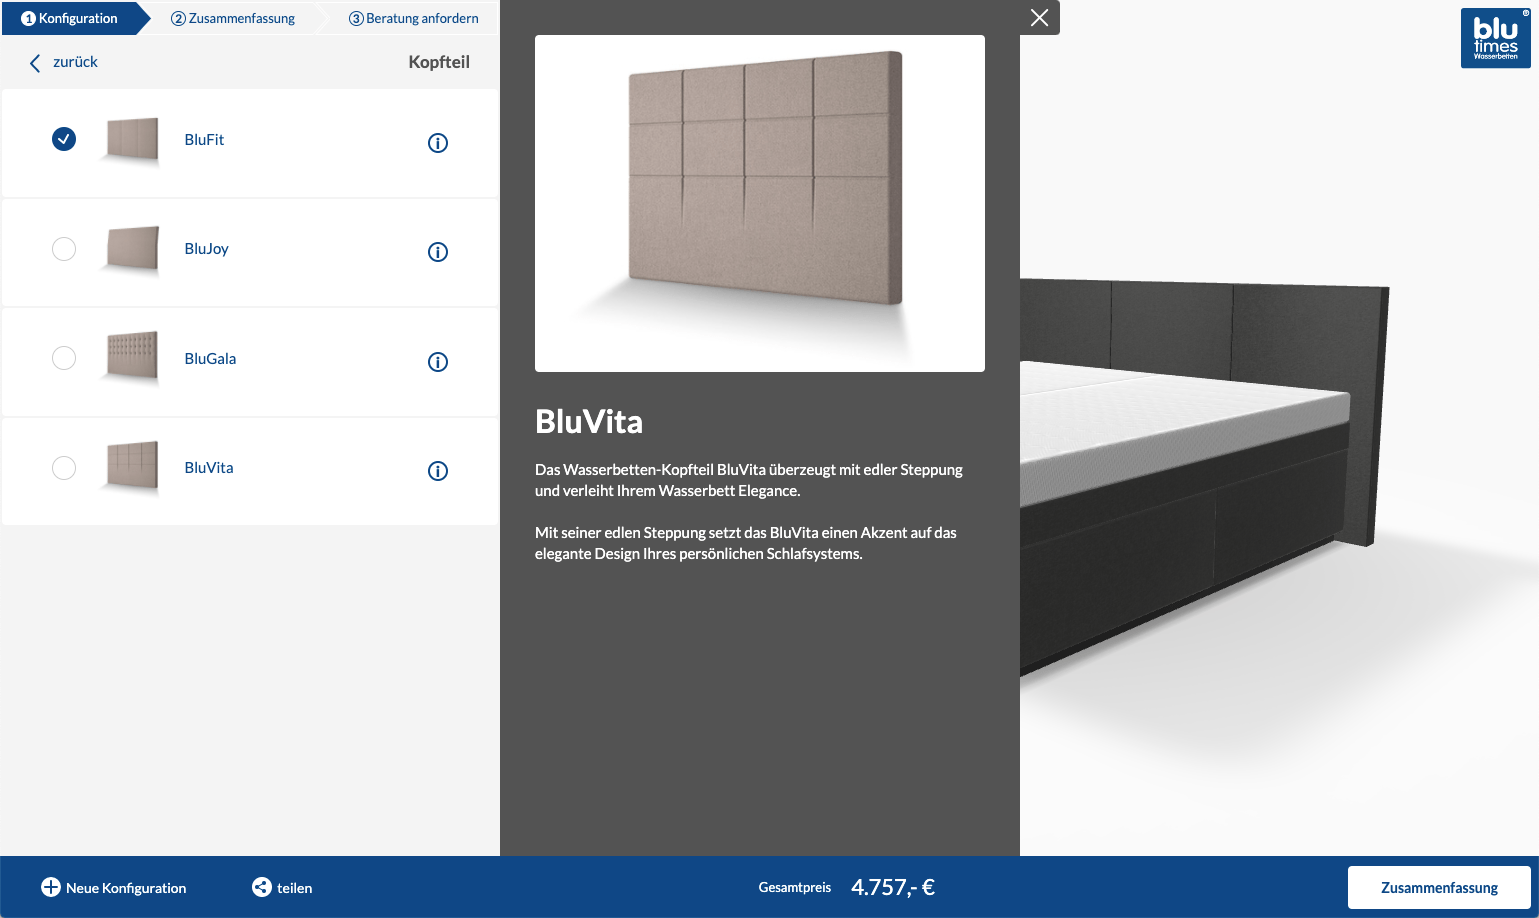The width and height of the screenshot is (1539, 918).
Task: Click the large BluVita preview image
Action: click(x=760, y=203)
